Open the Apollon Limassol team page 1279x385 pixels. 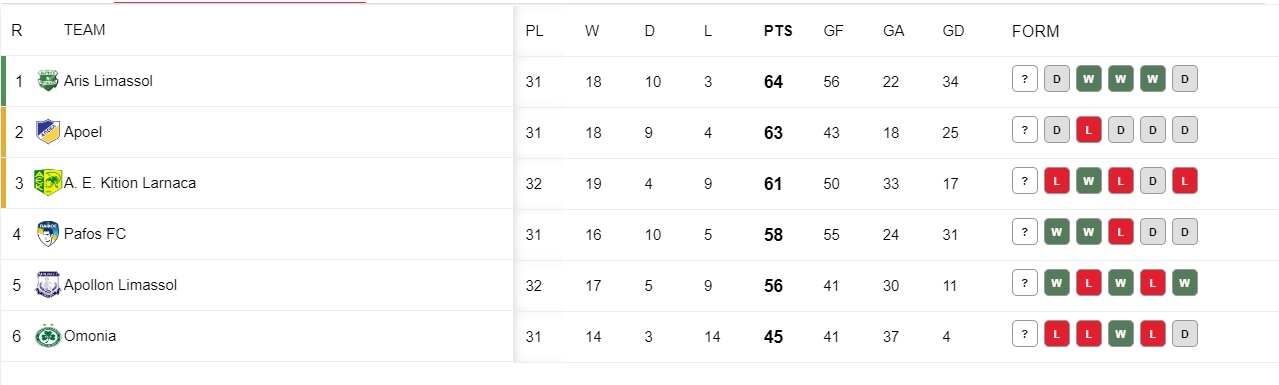(120, 285)
